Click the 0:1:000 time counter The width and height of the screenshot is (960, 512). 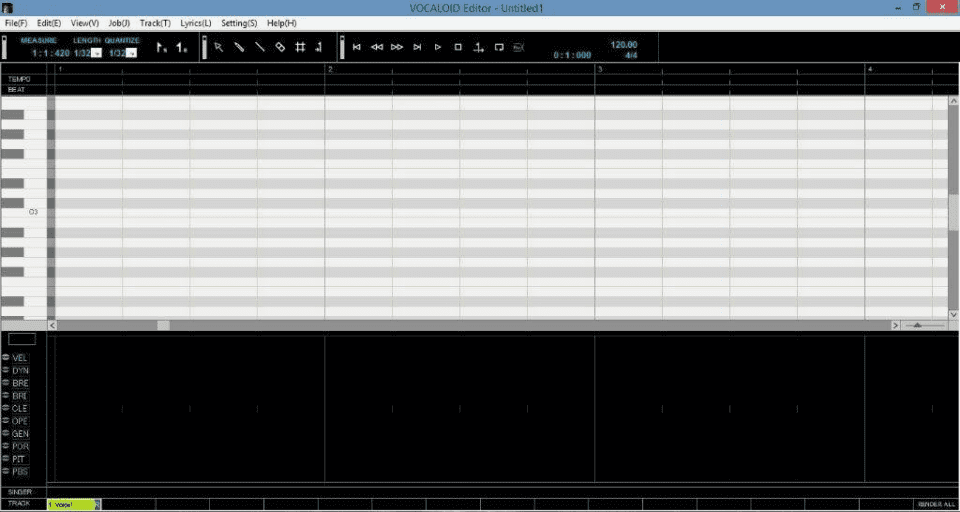coord(572,55)
